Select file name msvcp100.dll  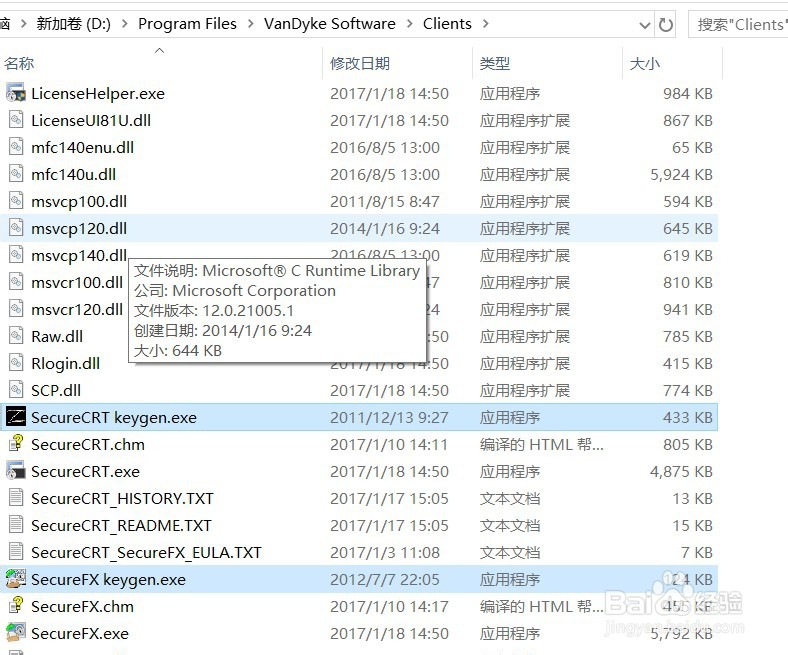tap(79, 201)
